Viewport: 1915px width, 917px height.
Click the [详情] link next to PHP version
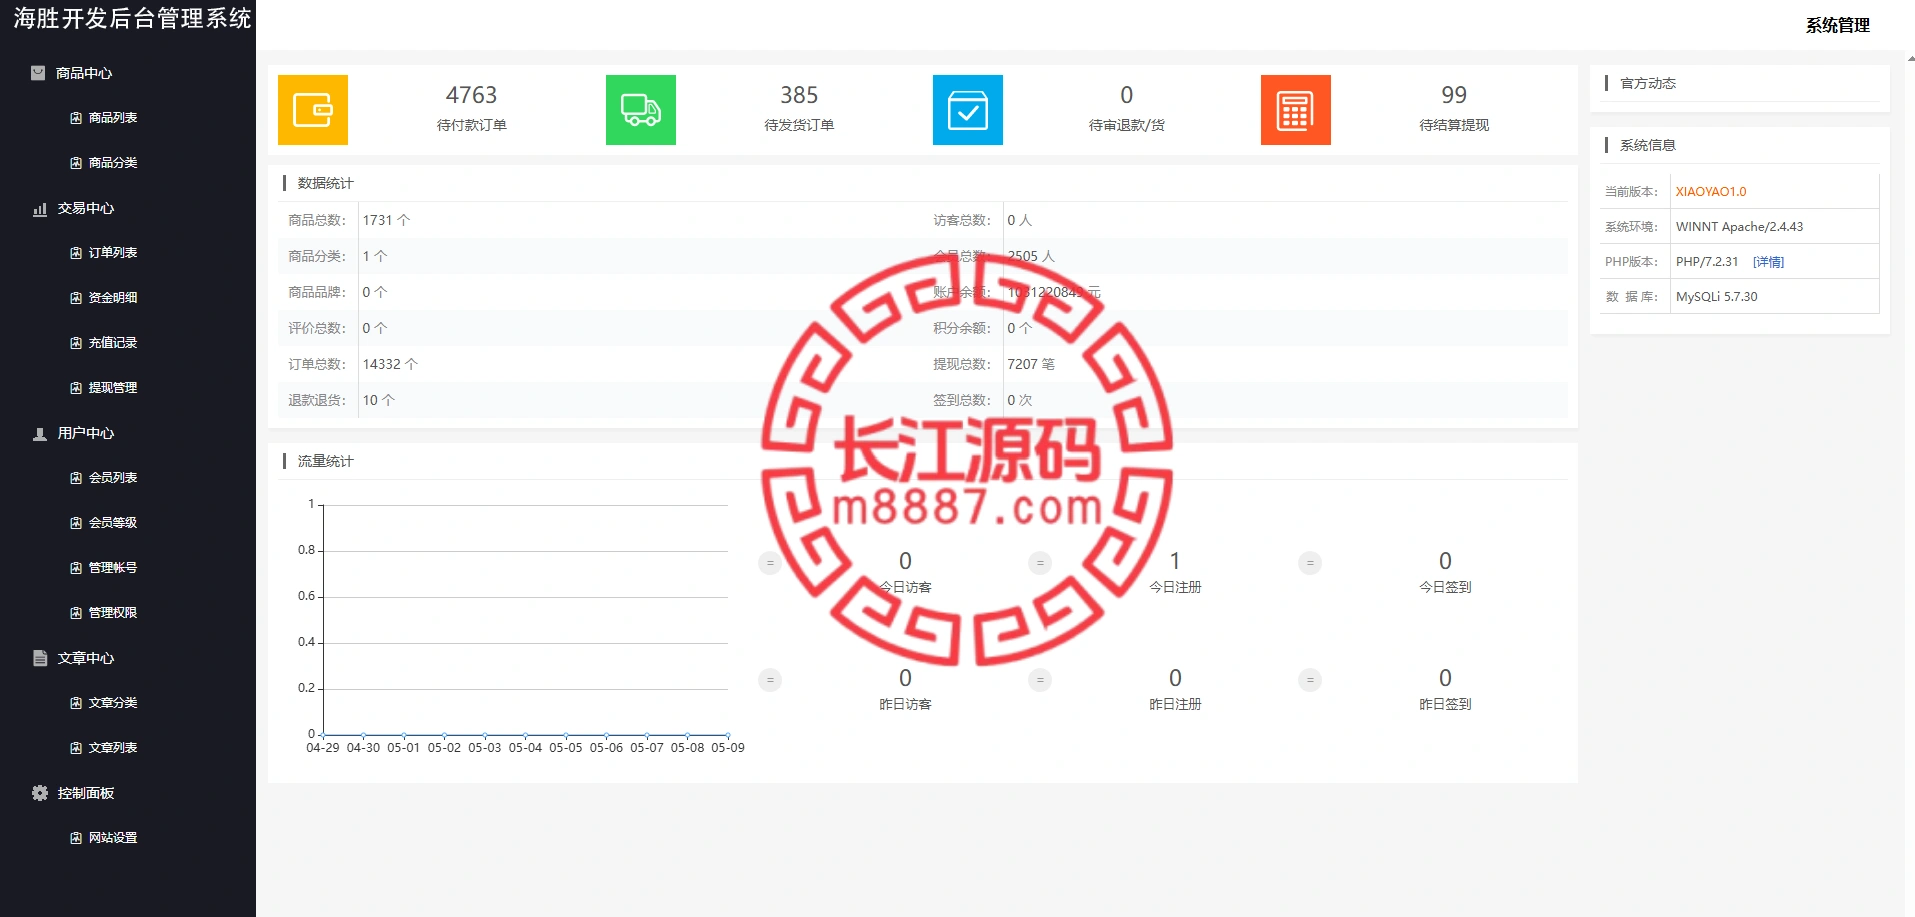tap(1768, 262)
